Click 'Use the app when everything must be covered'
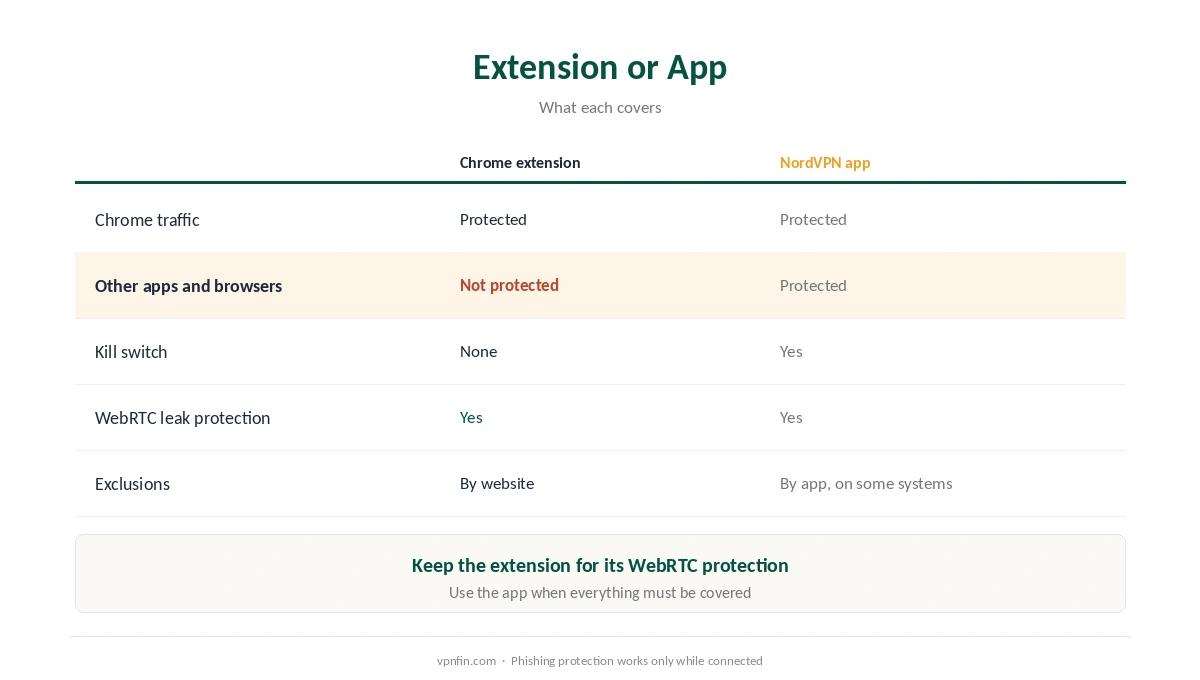 click(600, 593)
